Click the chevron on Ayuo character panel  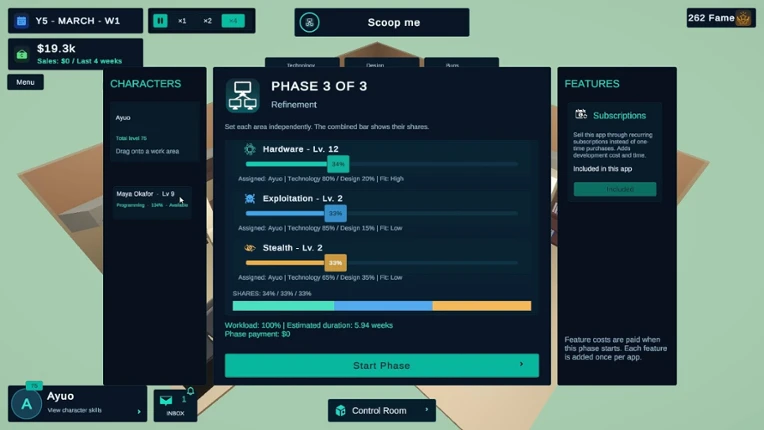coord(139,411)
